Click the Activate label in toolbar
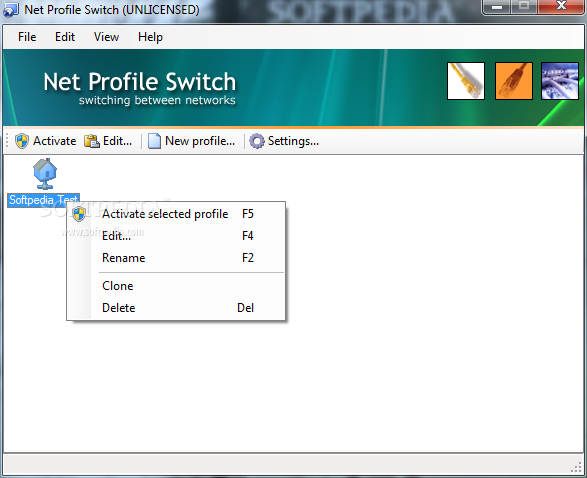The width and height of the screenshot is (587, 478). coord(55,141)
